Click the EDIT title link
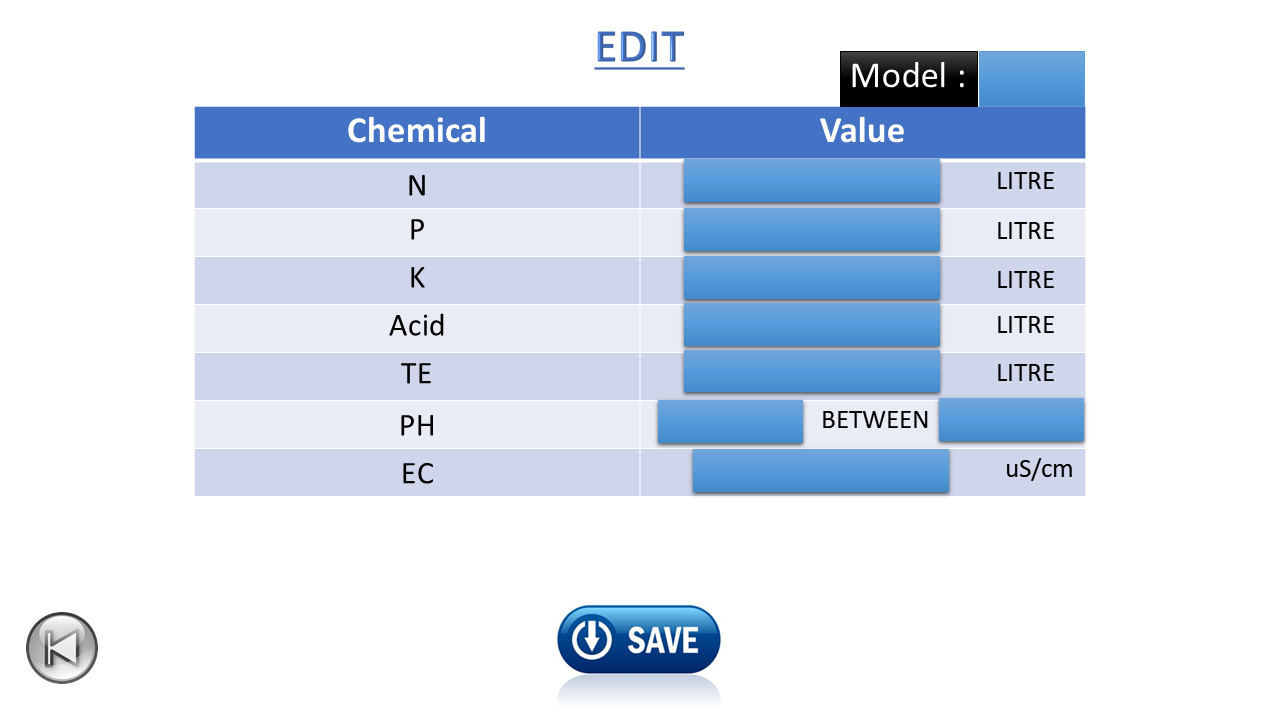Image resolution: width=1280 pixels, height=720 pixels. 639,47
